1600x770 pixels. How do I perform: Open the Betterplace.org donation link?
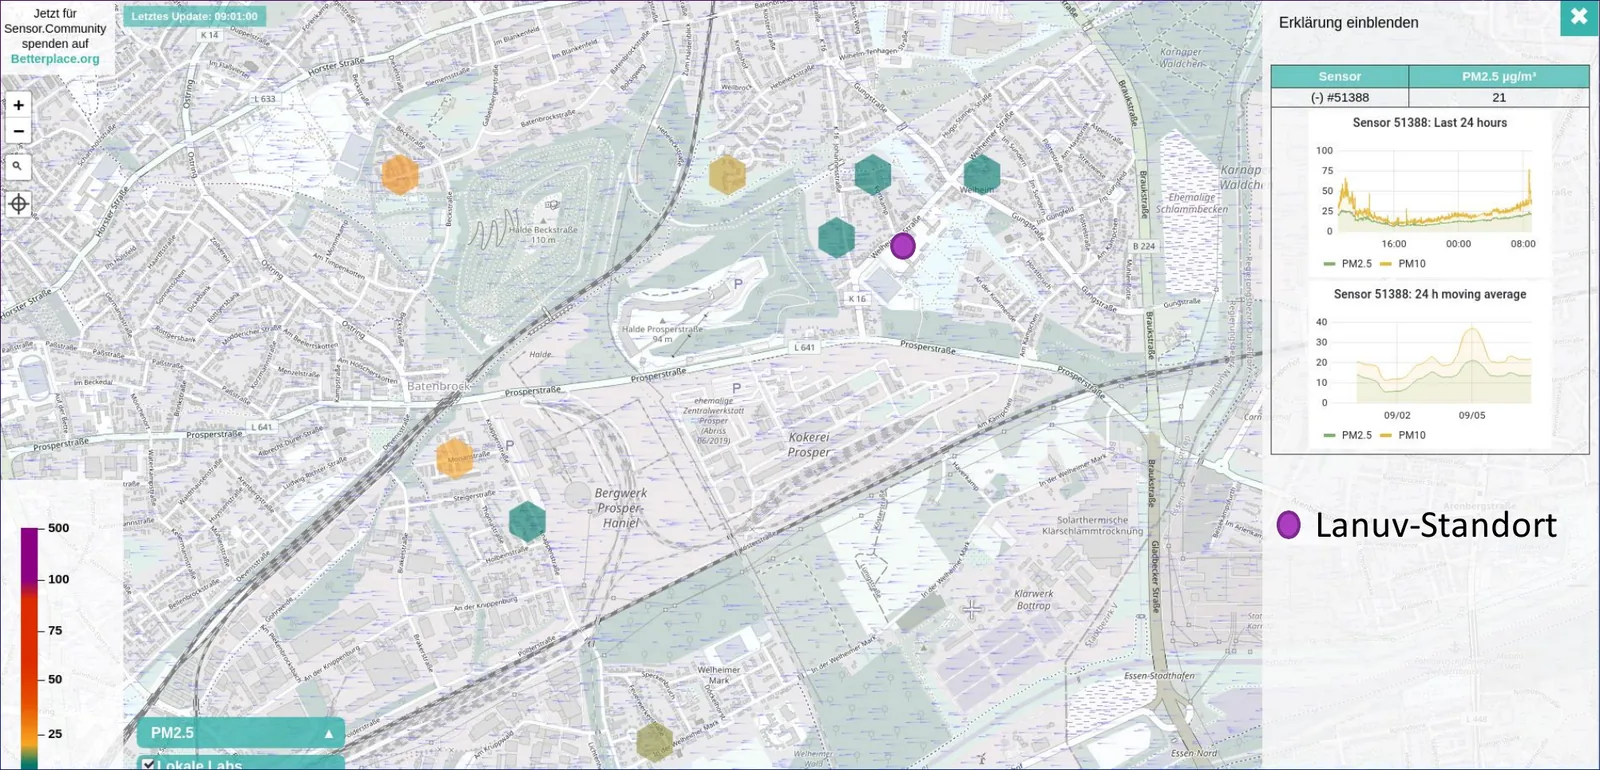55,59
